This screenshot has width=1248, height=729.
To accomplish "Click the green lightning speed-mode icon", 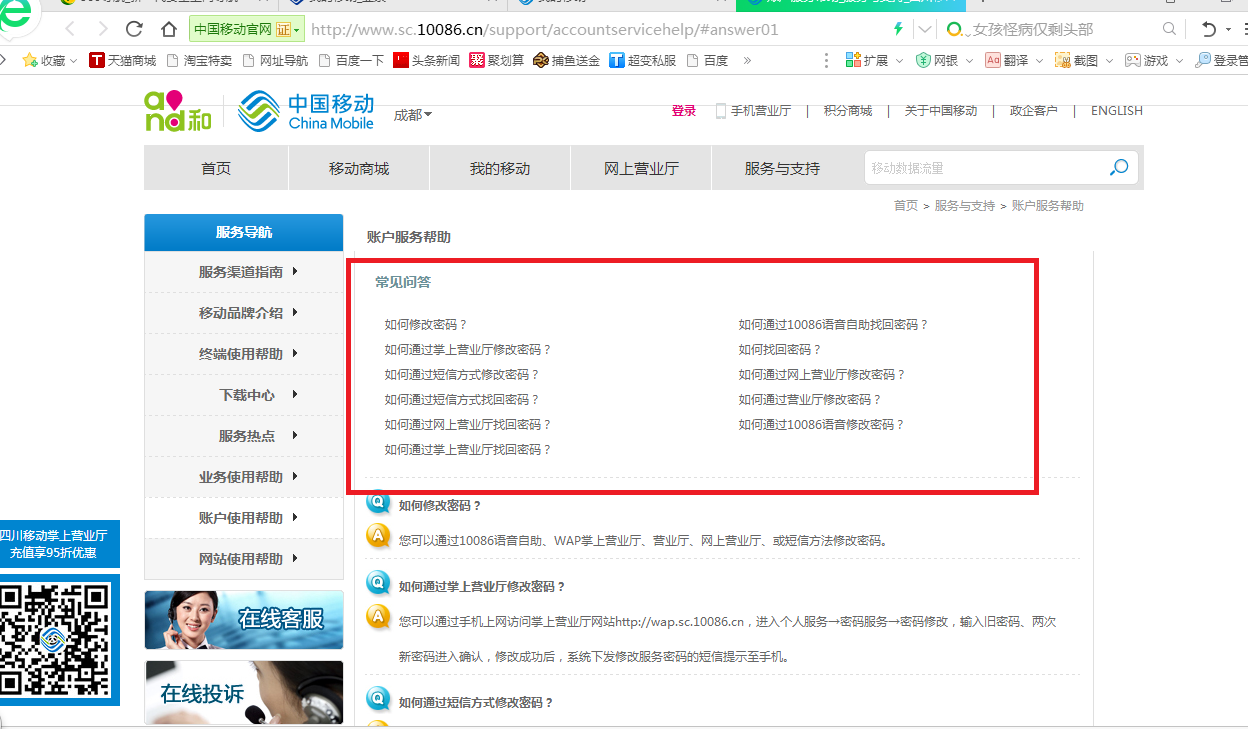I will [898, 29].
